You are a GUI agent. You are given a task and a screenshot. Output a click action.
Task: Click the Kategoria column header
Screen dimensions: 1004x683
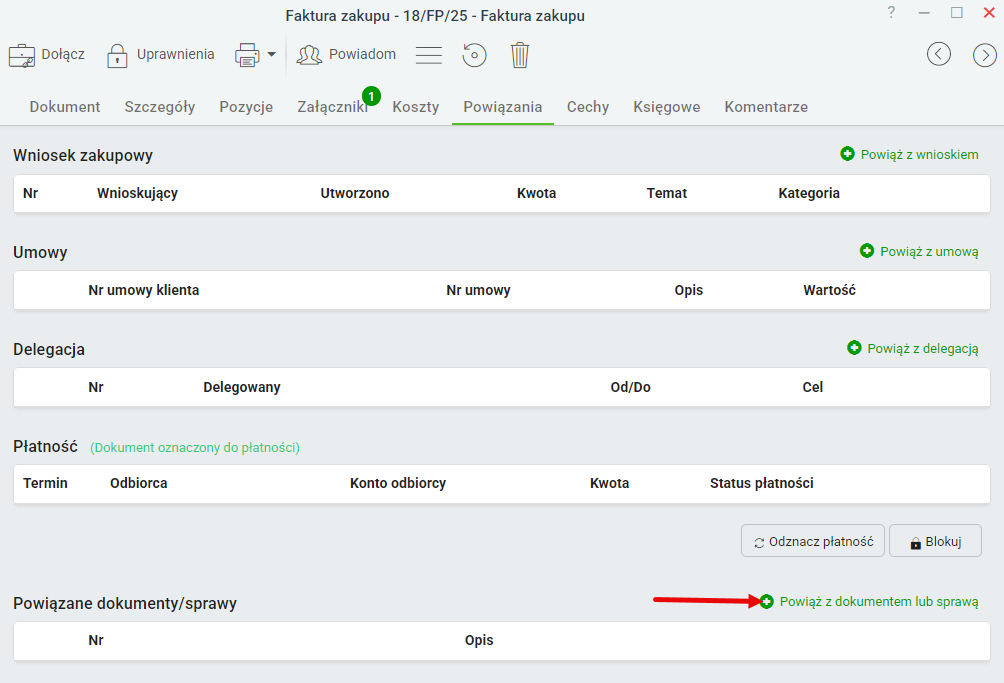coord(809,193)
